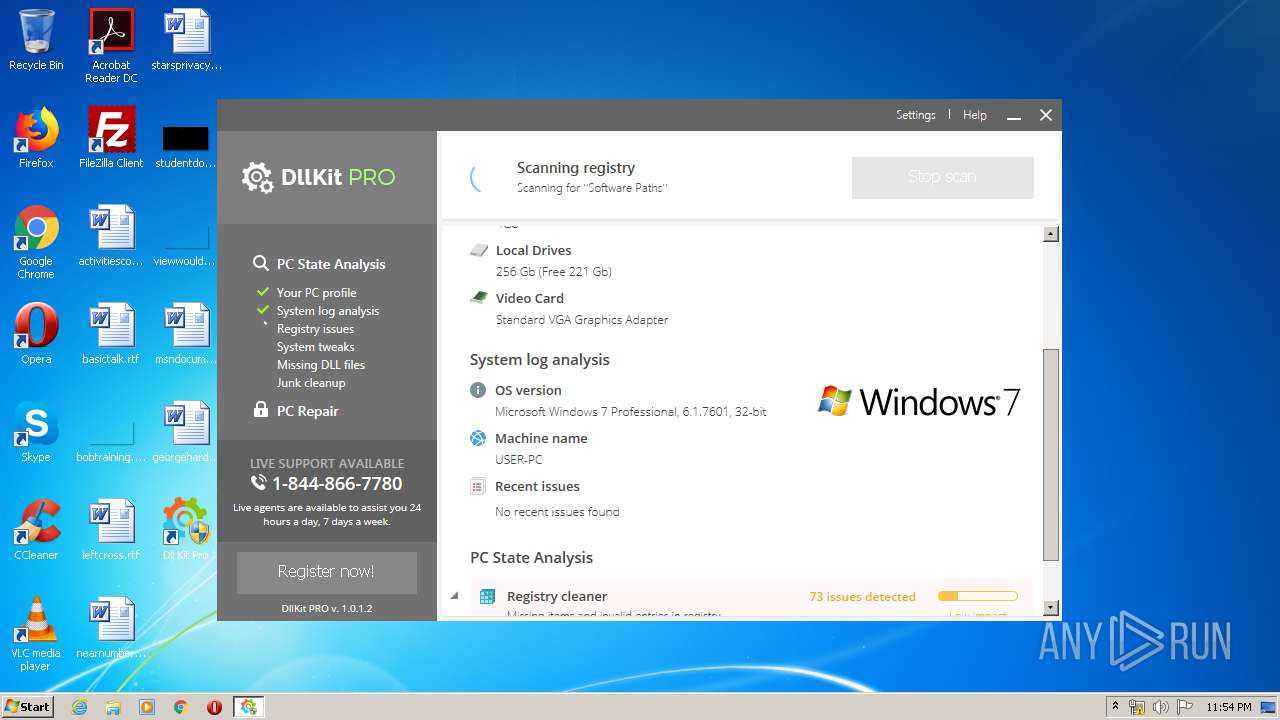
Task: Open the georgehard document icon
Action: [186, 431]
